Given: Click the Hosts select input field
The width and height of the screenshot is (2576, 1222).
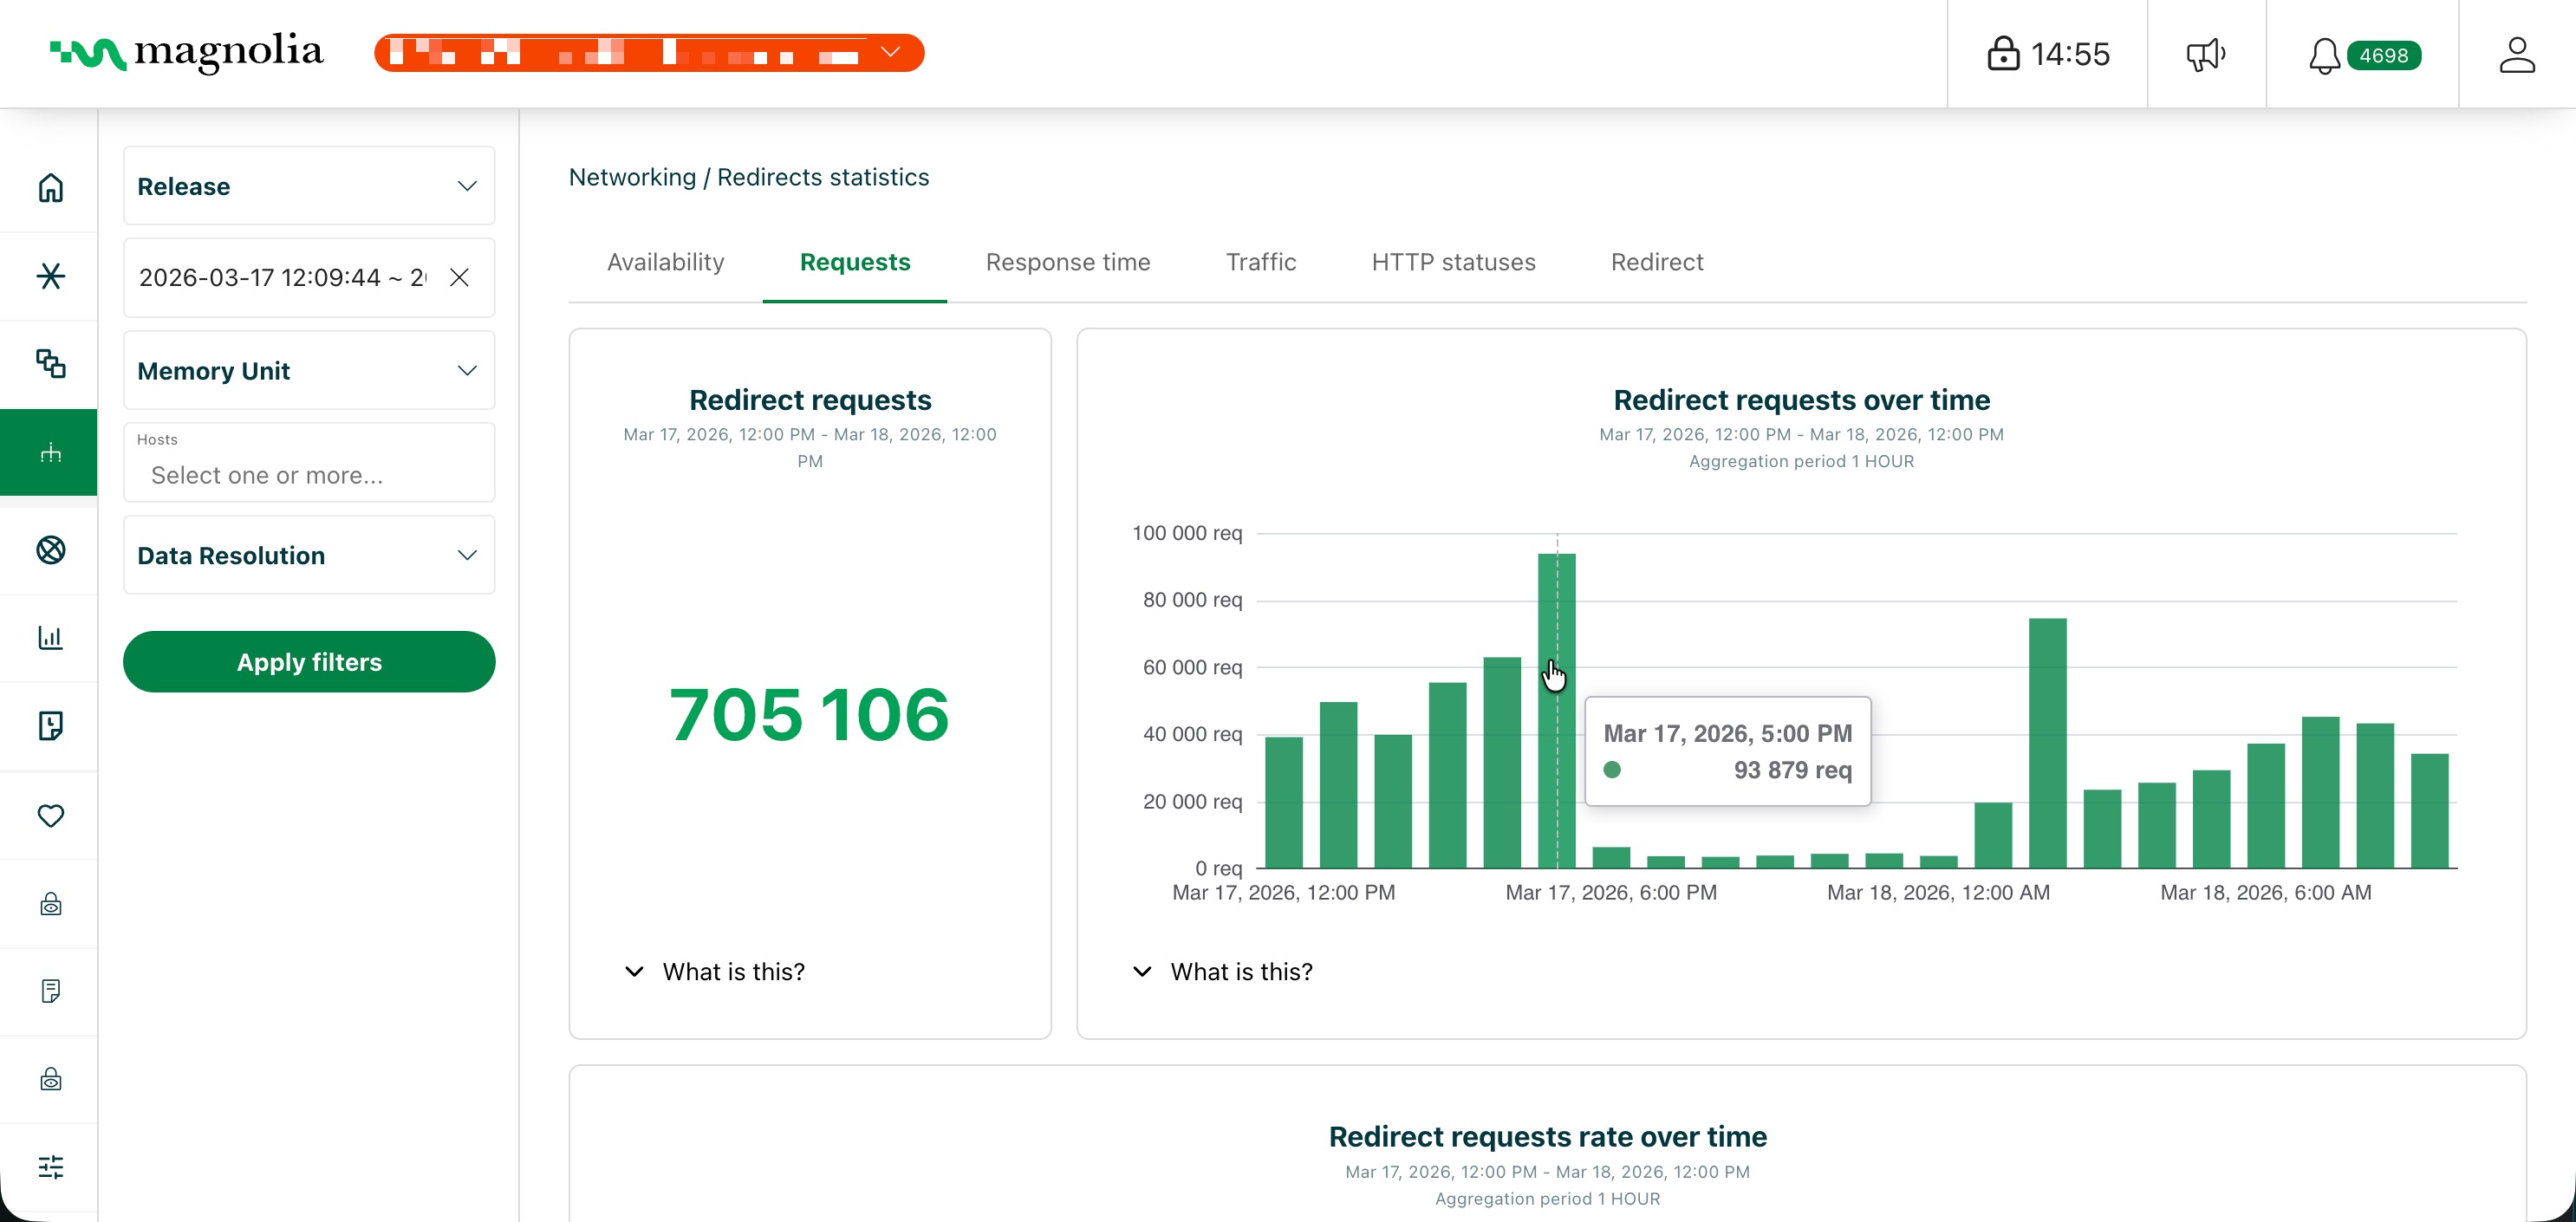Looking at the screenshot, I should point(309,463).
